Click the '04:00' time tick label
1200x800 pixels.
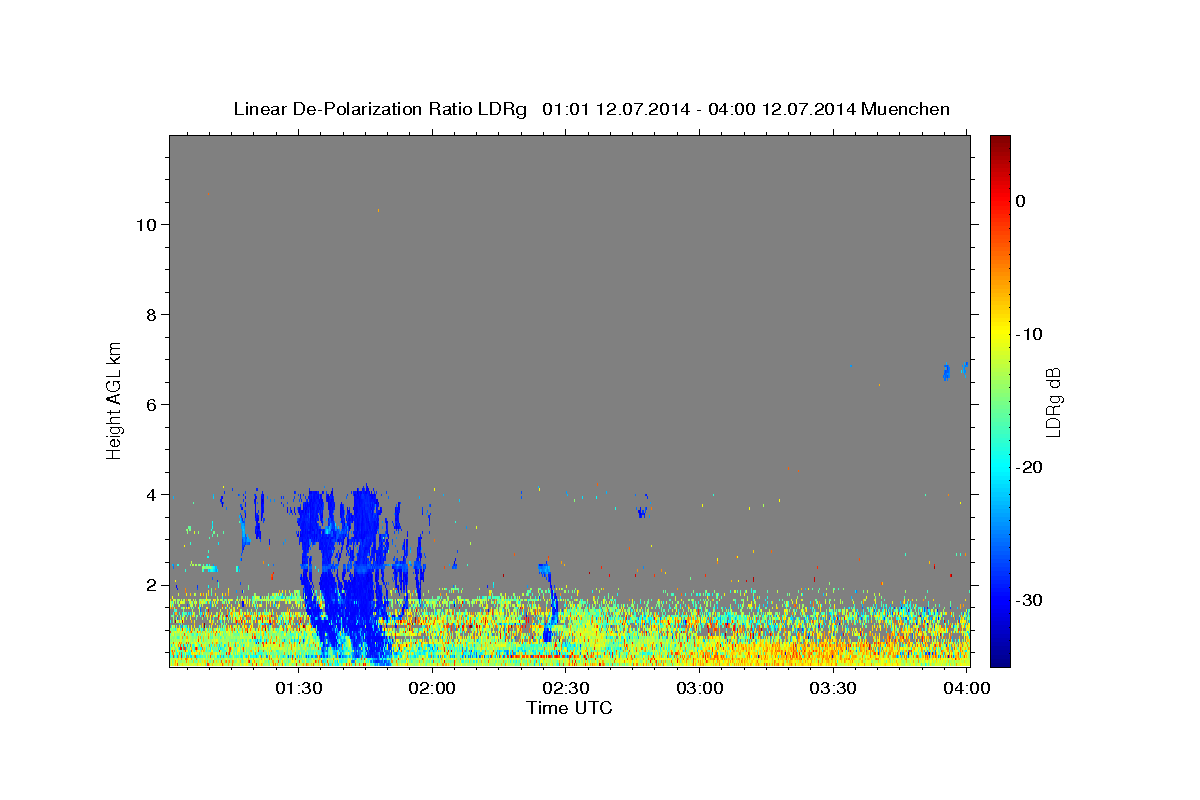pos(968,688)
